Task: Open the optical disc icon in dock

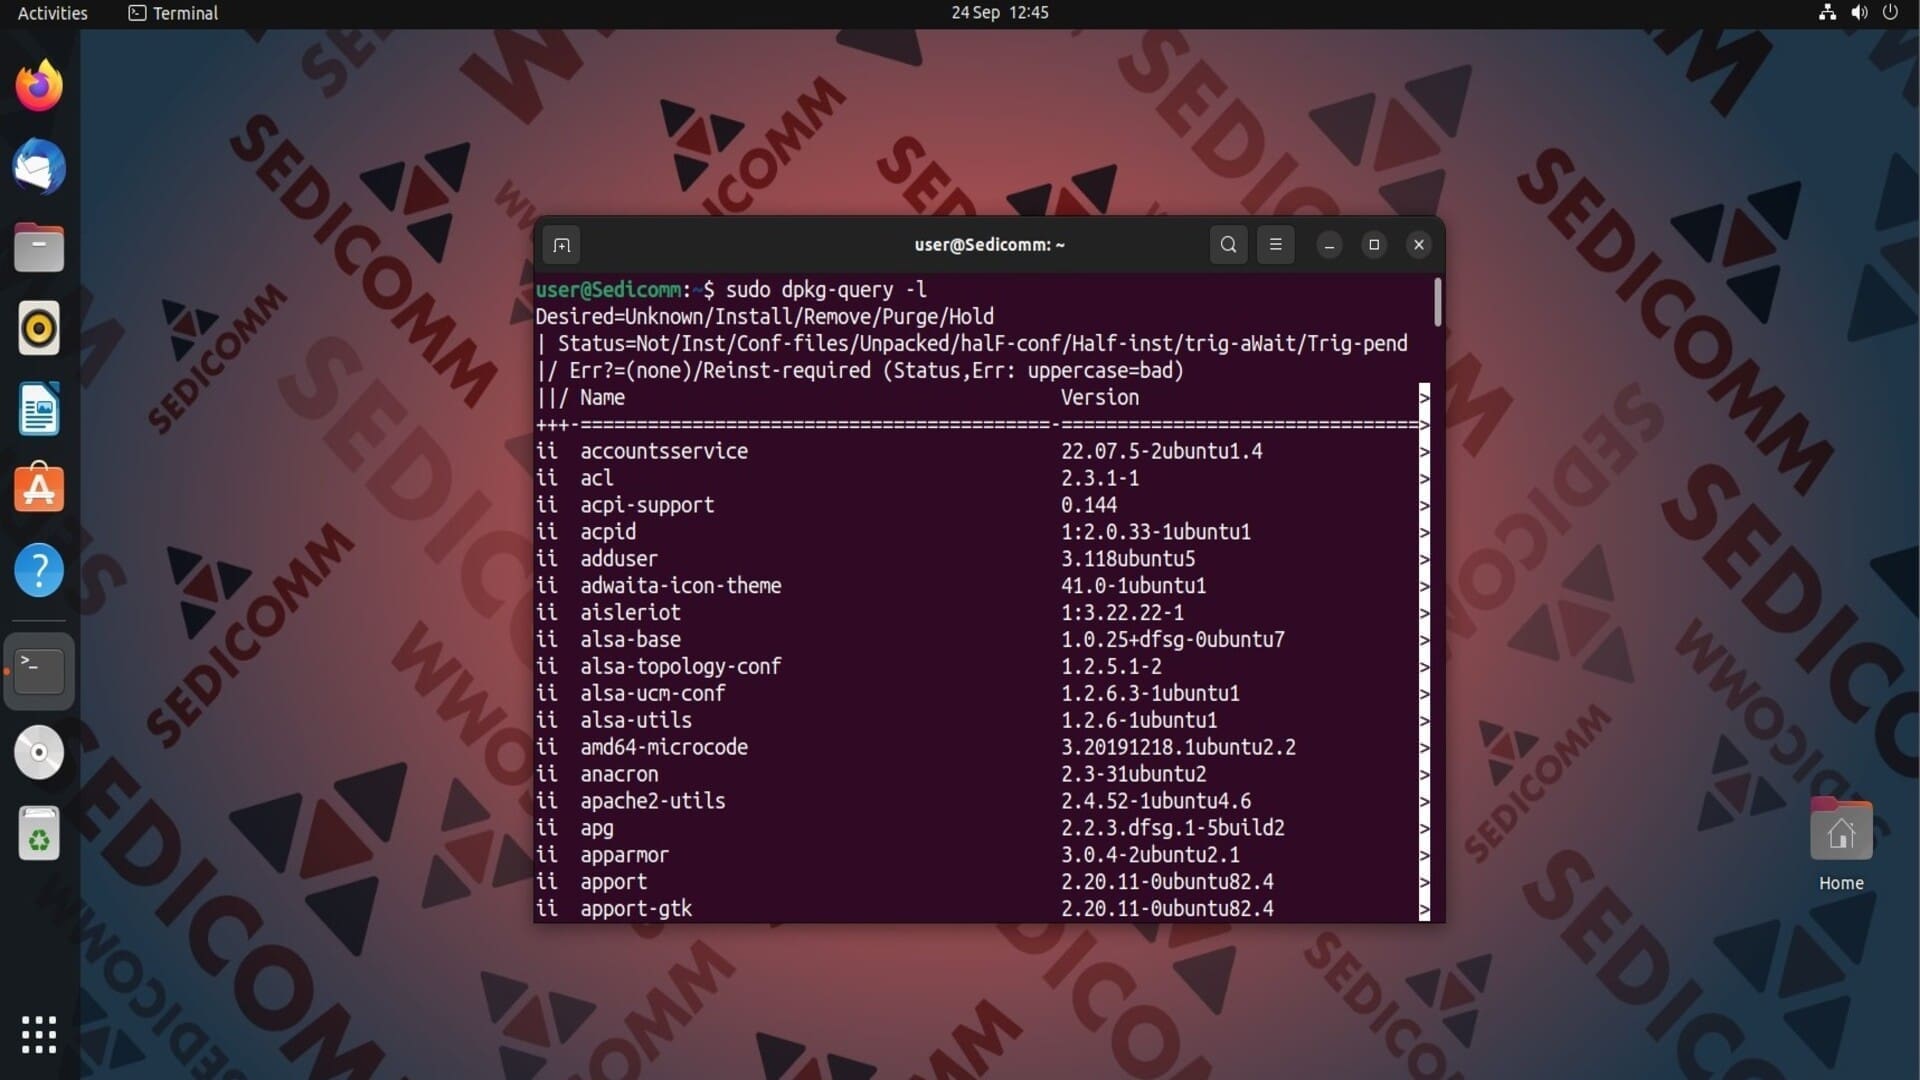Action: click(x=39, y=752)
